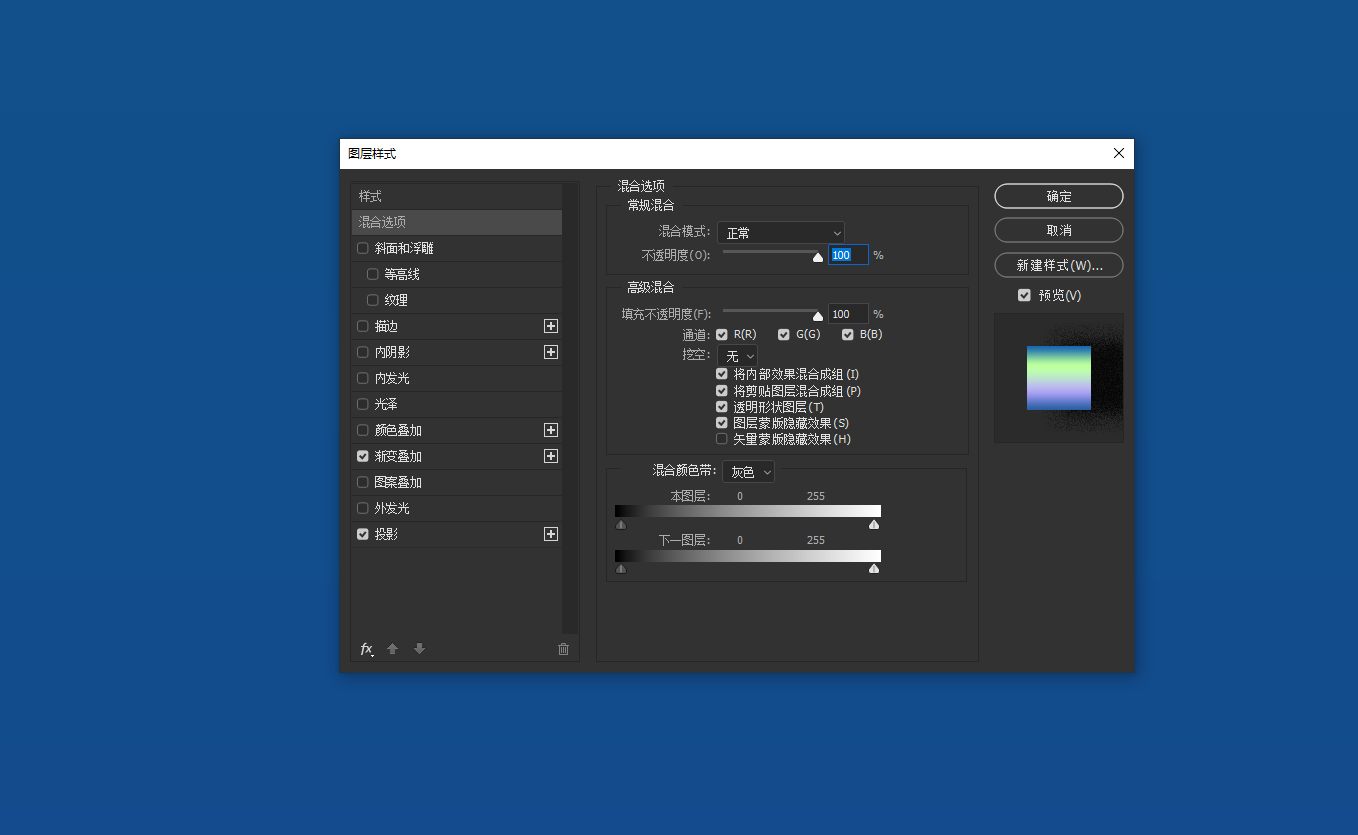Open the 挖空 dropdown
This screenshot has height=835, width=1358.
737,356
